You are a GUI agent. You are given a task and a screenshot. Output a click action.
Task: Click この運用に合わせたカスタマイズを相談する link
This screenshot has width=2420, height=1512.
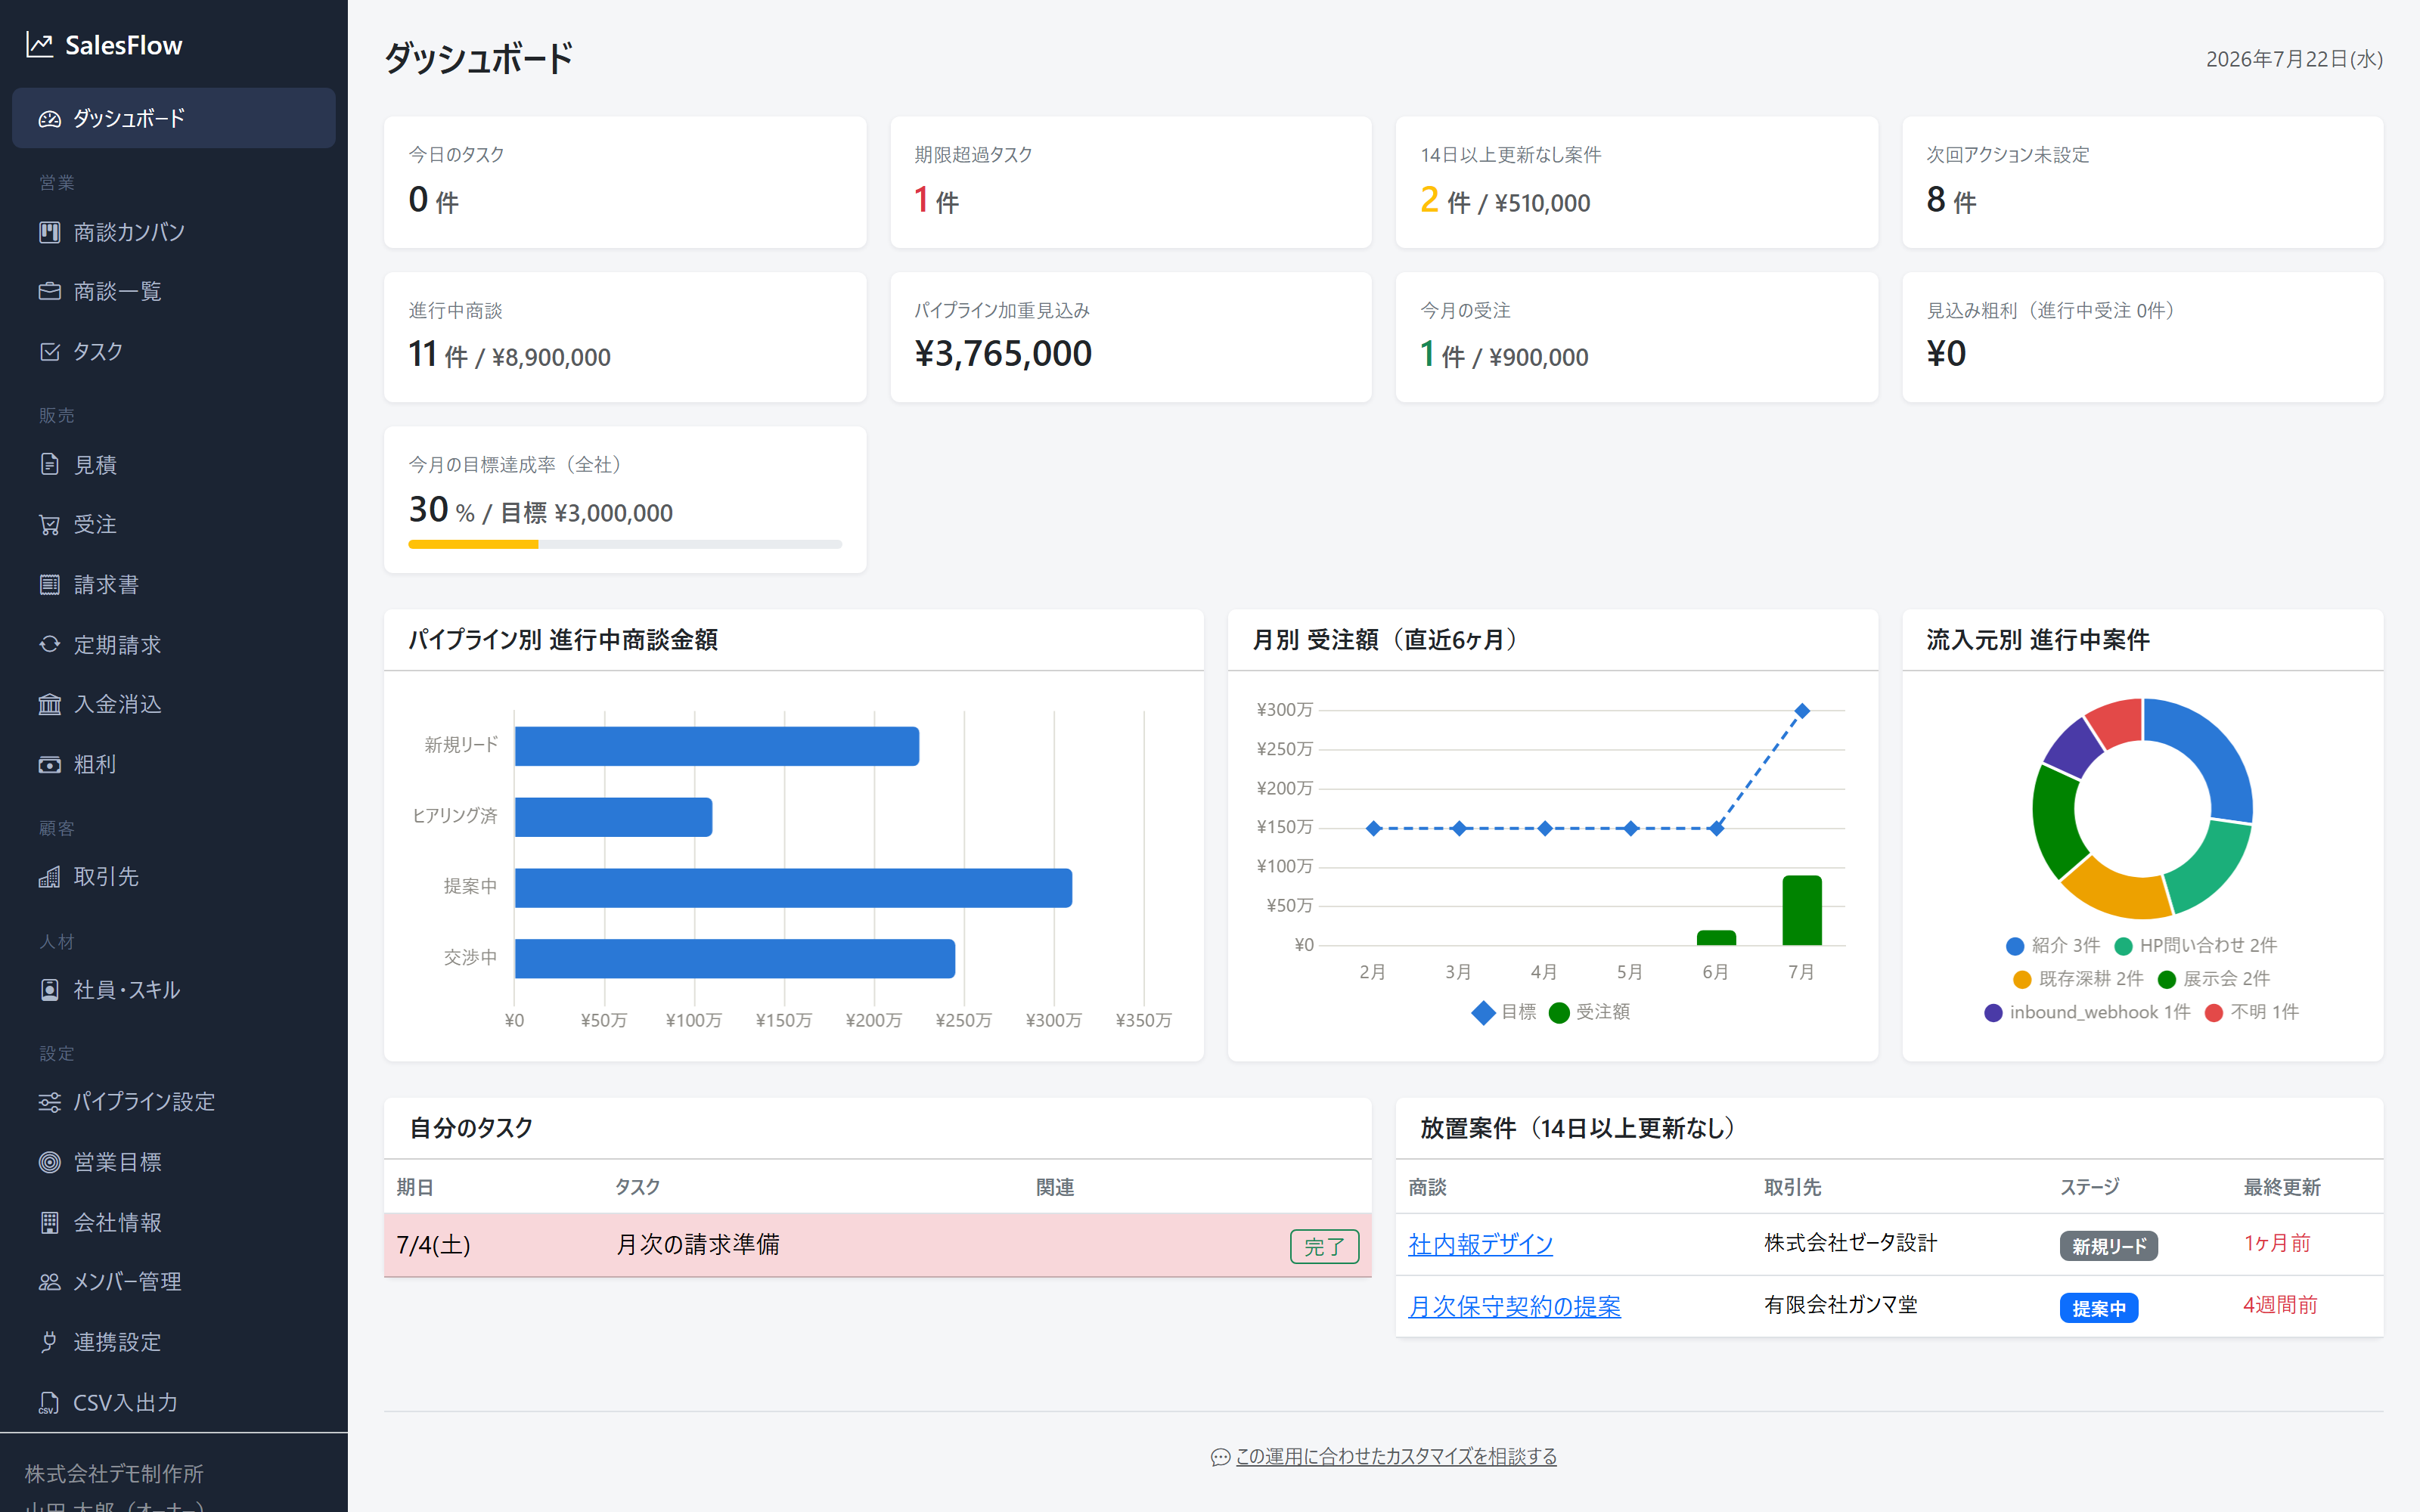tap(1396, 1456)
